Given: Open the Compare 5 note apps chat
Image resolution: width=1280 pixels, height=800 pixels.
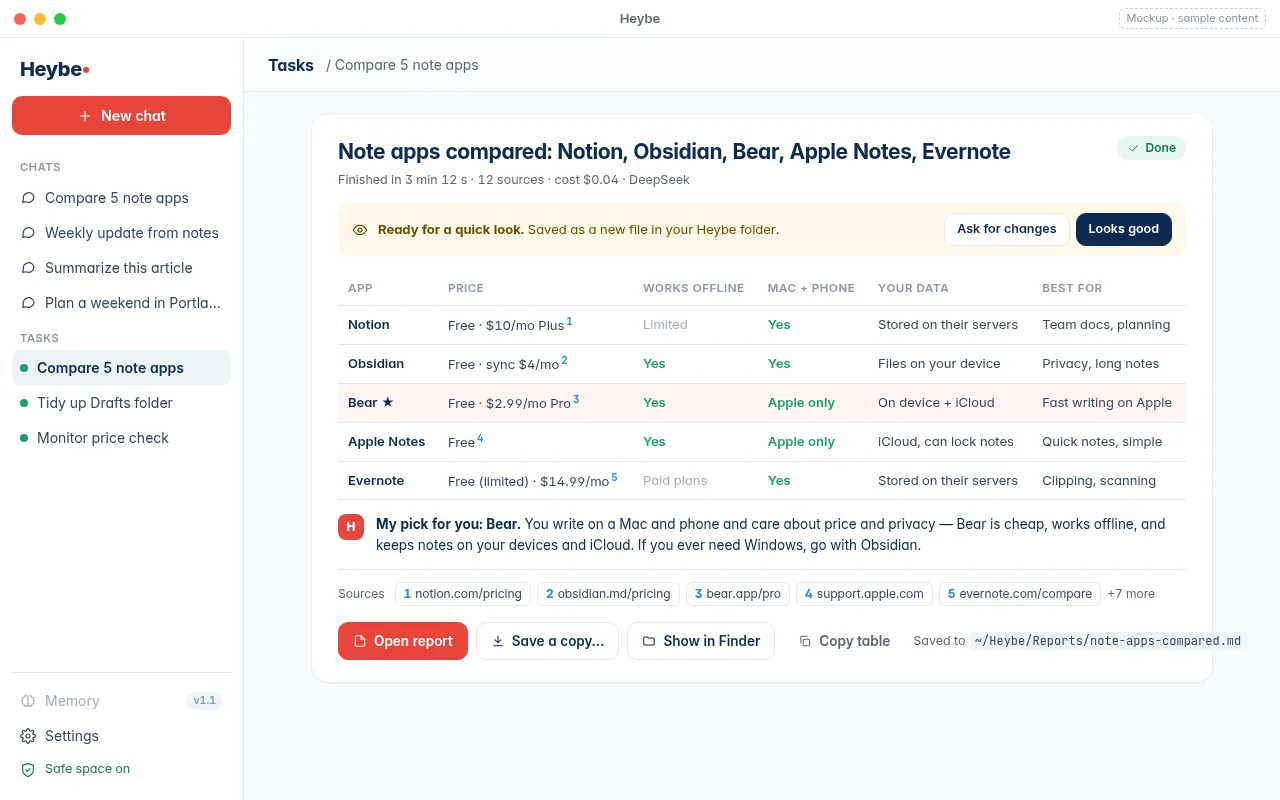Looking at the screenshot, I should (121, 198).
